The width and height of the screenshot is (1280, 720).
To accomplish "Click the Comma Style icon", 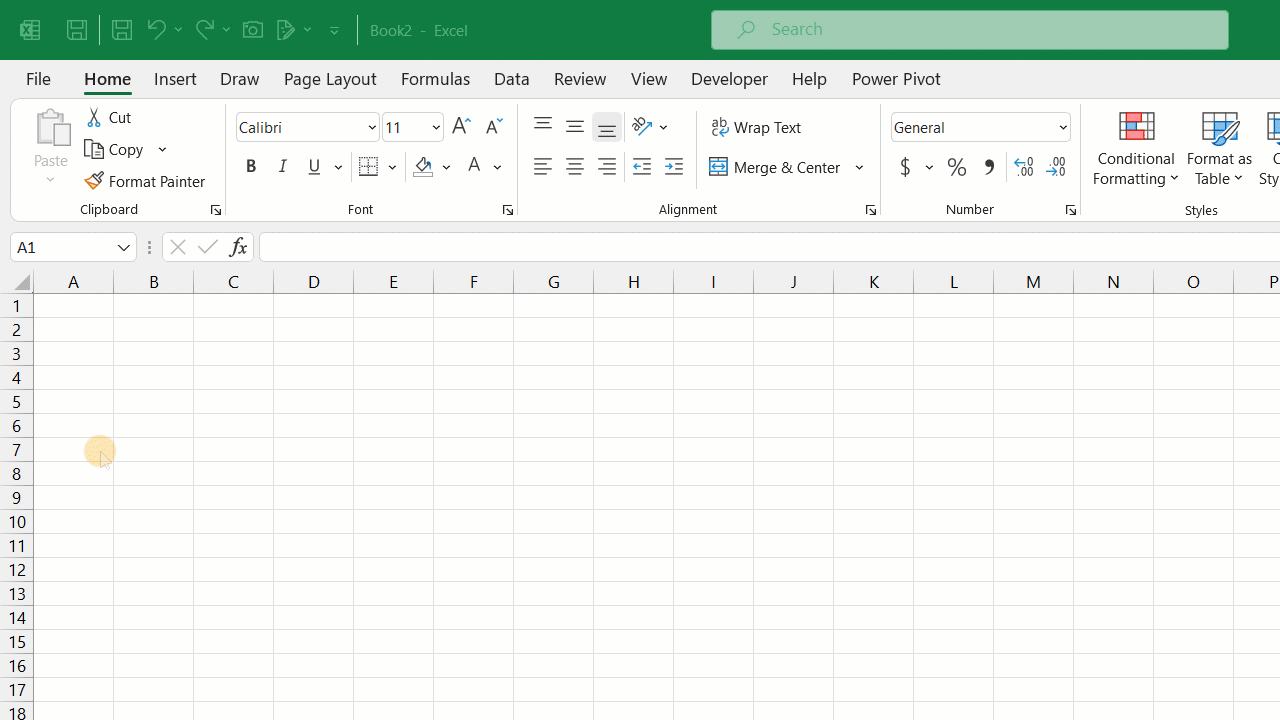I will (988, 167).
